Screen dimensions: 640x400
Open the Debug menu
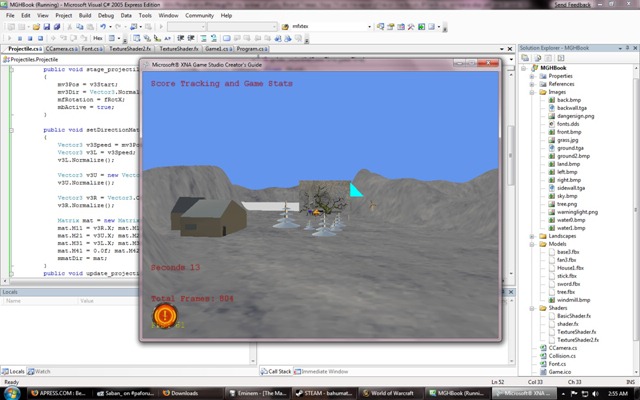tap(106, 16)
